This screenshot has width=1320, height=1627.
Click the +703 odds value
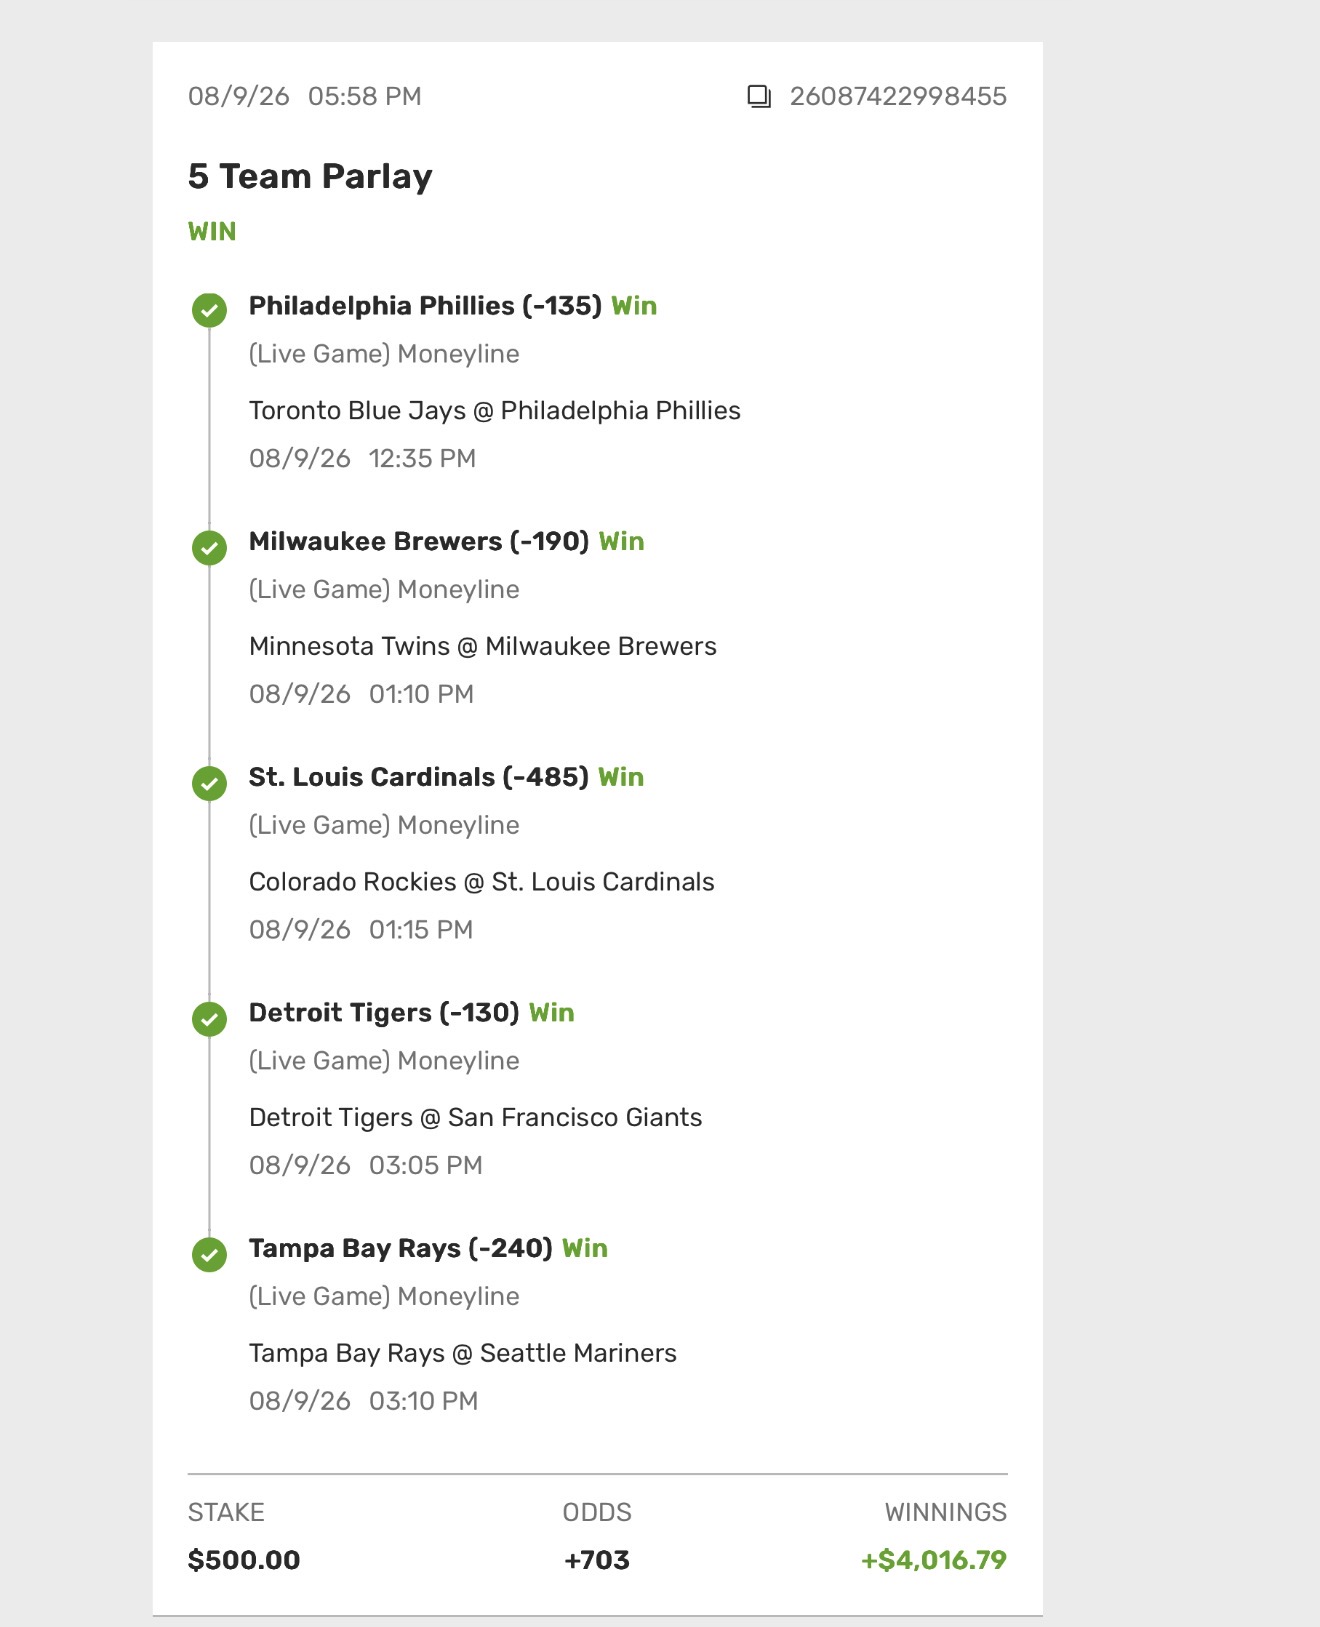[x=597, y=1560]
